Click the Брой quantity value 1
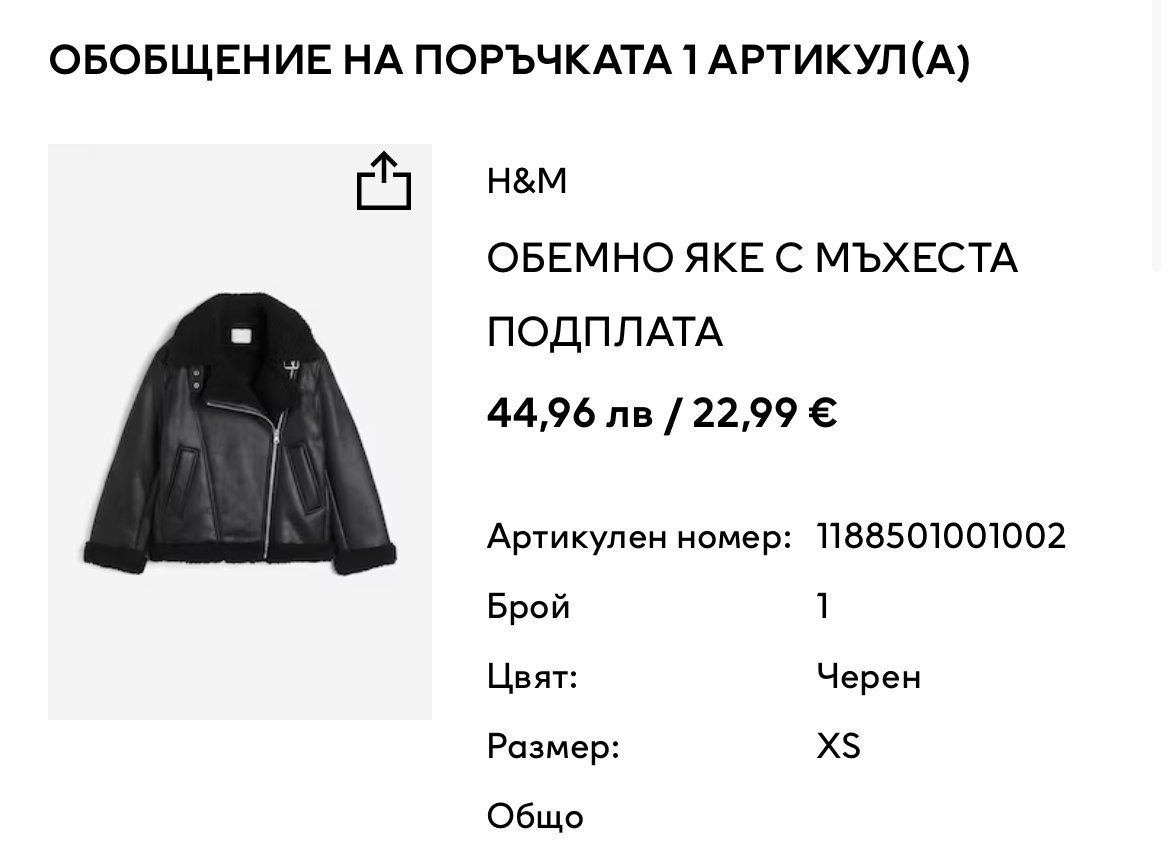1170x841 pixels. (x=823, y=606)
